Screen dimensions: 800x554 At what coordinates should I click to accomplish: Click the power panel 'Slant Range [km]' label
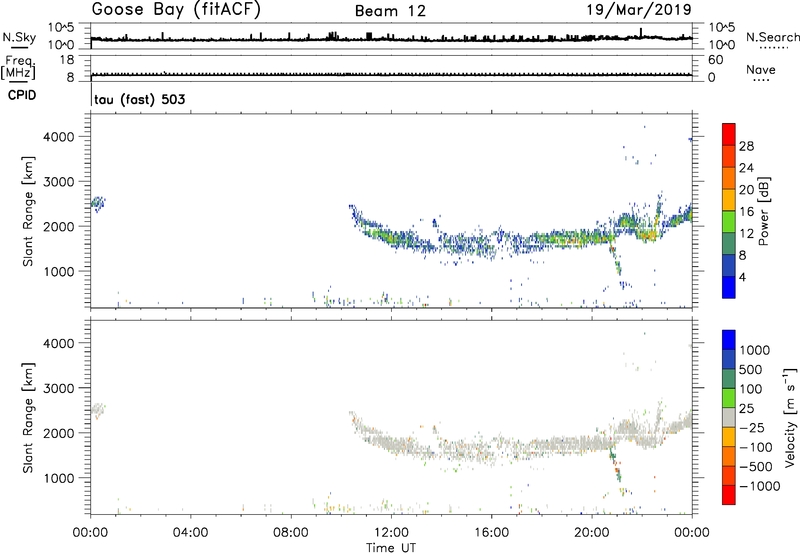(x=28, y=211)
